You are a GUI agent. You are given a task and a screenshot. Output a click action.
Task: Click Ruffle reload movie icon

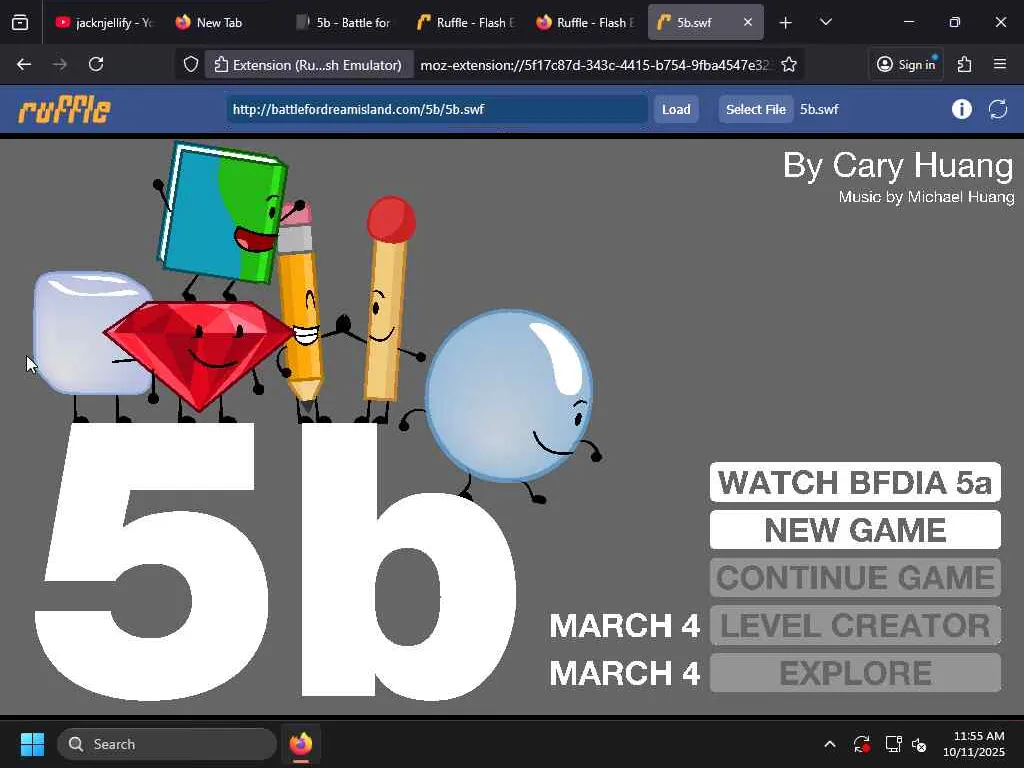coord(998,109)
